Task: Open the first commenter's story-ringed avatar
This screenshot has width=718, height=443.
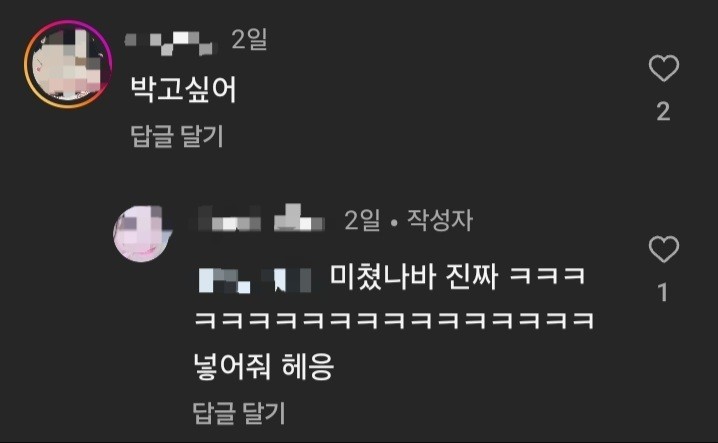Action: pos(68,64)
